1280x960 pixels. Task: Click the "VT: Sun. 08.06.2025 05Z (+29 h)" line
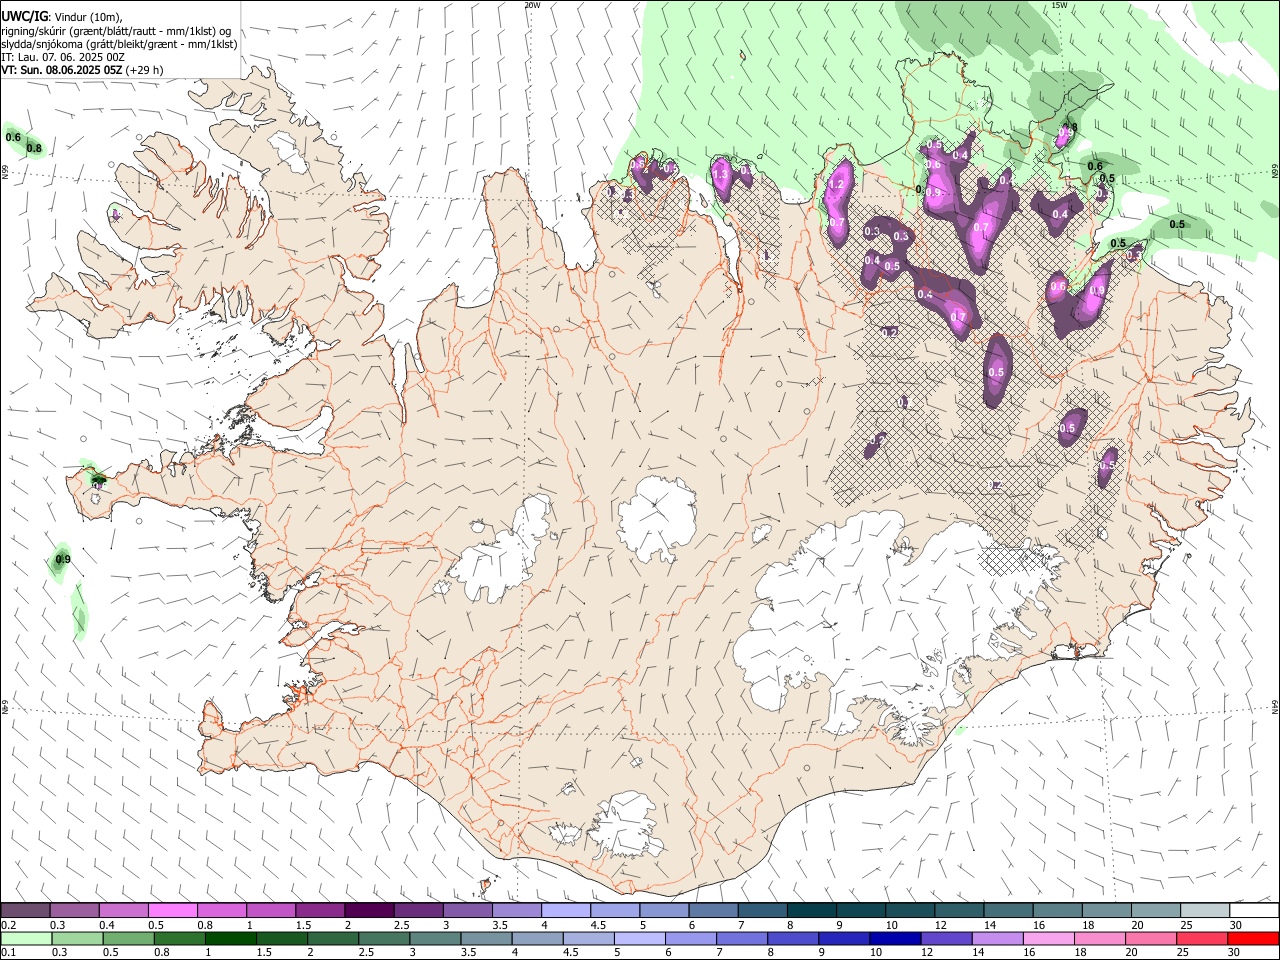(82, 70)
